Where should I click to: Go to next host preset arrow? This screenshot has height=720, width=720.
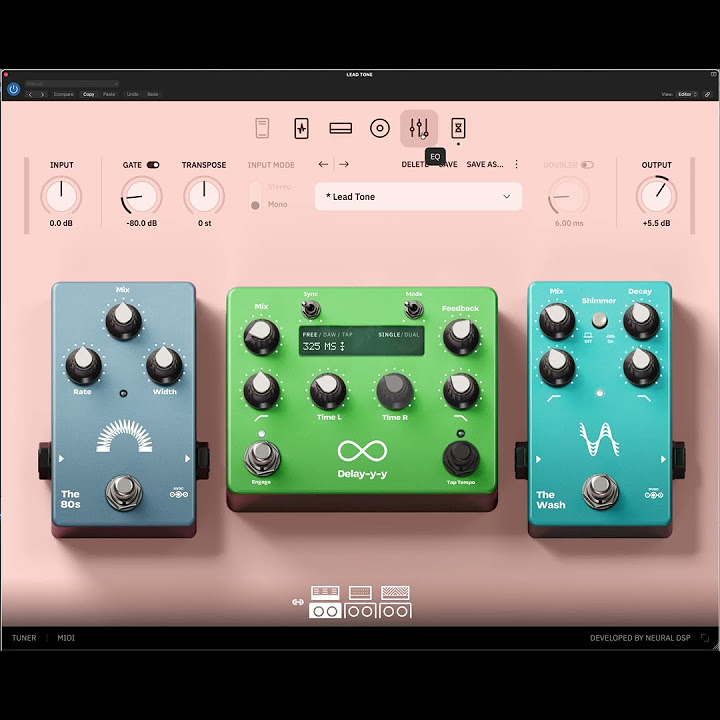42,95
